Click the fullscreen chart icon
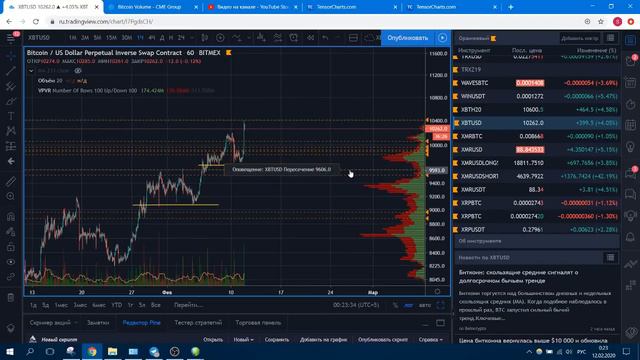This screenshot has height=360, width=640. point(440,305)
